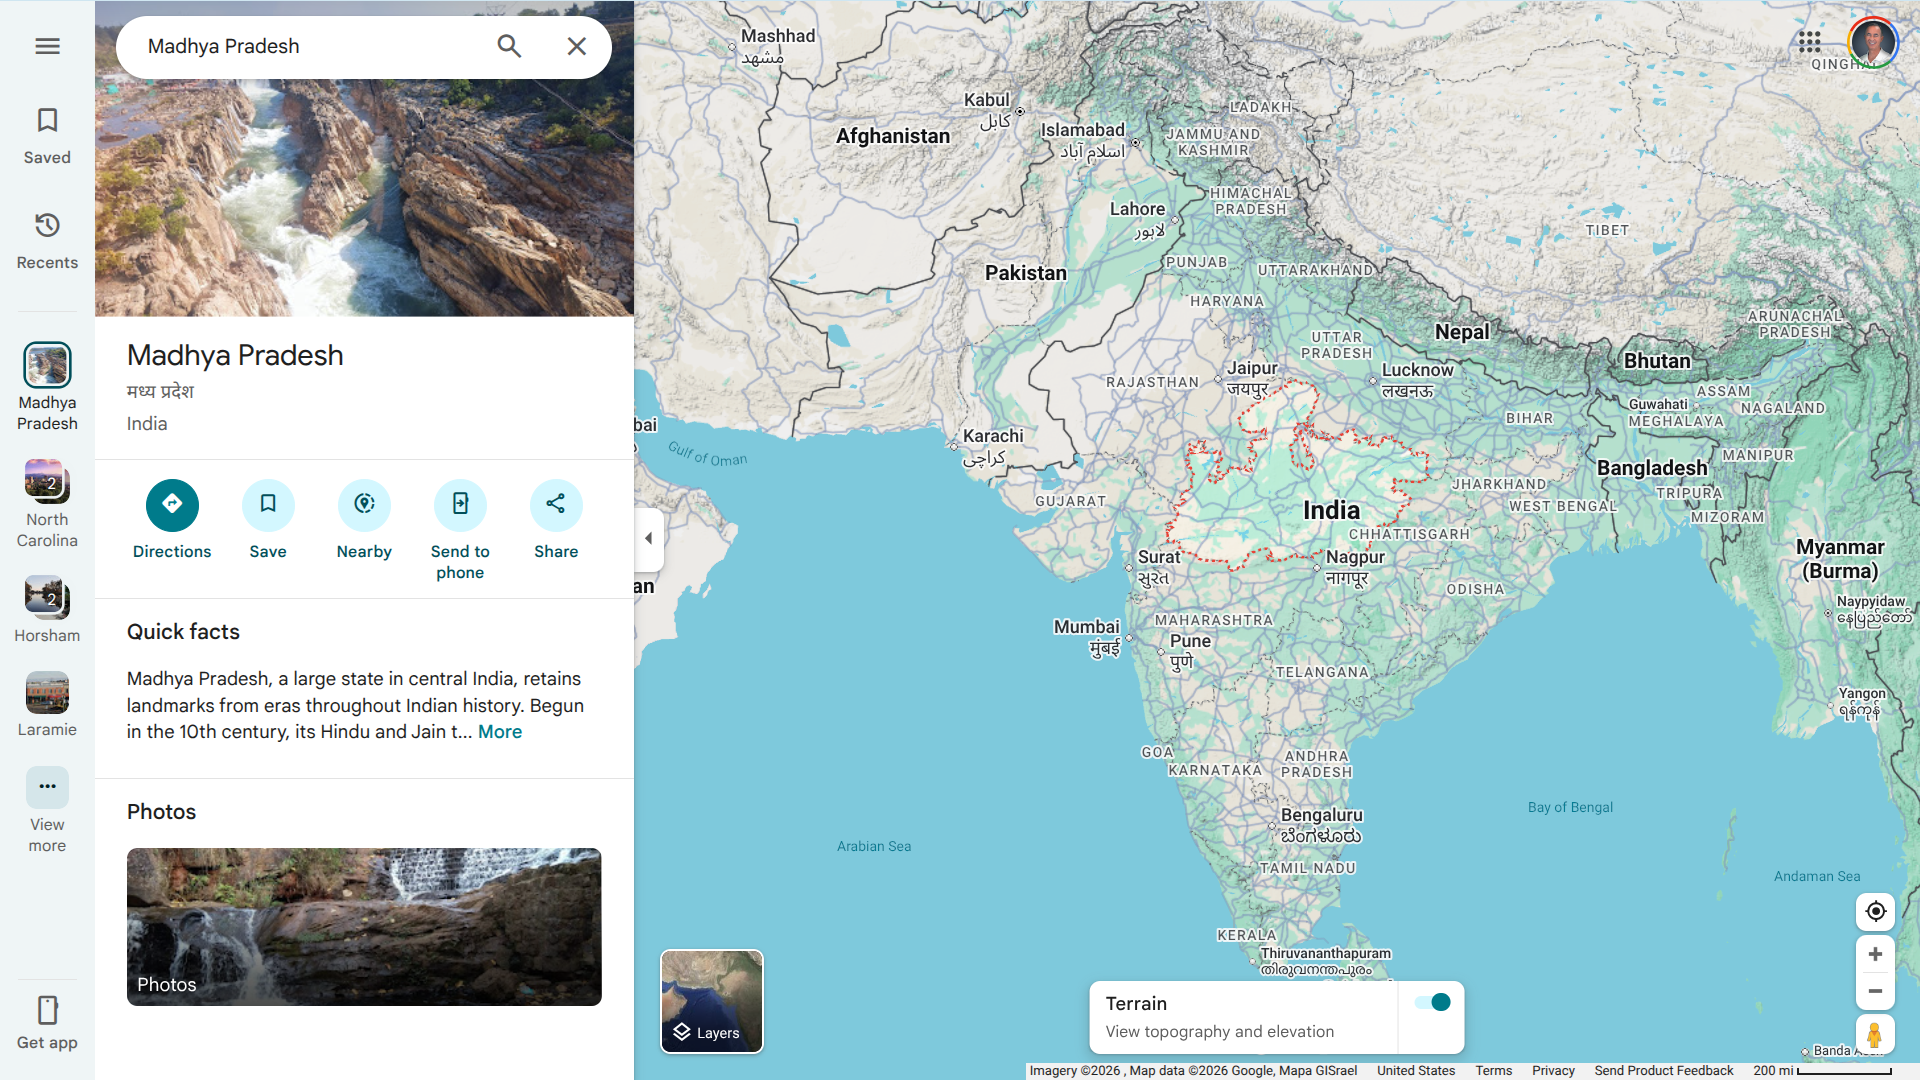Image resolution: width=1920 pixels, height=1080 pixels.
Task: Share Madhya Pradesh location
Action: click(x=556, y=505)
